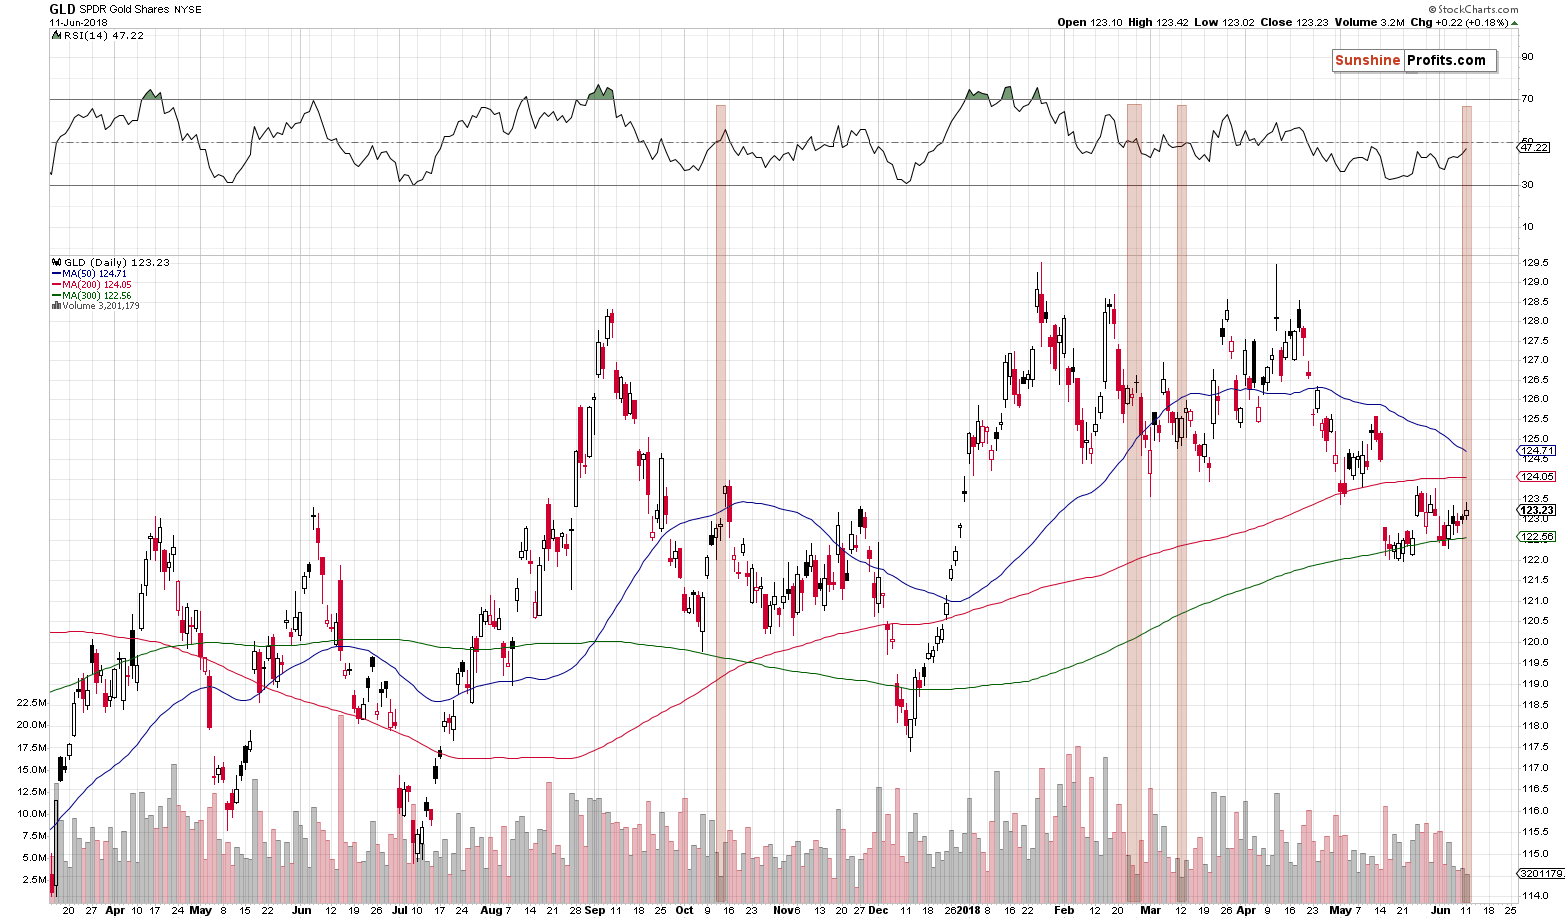Screen dimensions: 1565x919
Task: Click the 'Aug' month label on date axis
Action: click(x=490, y=911)
